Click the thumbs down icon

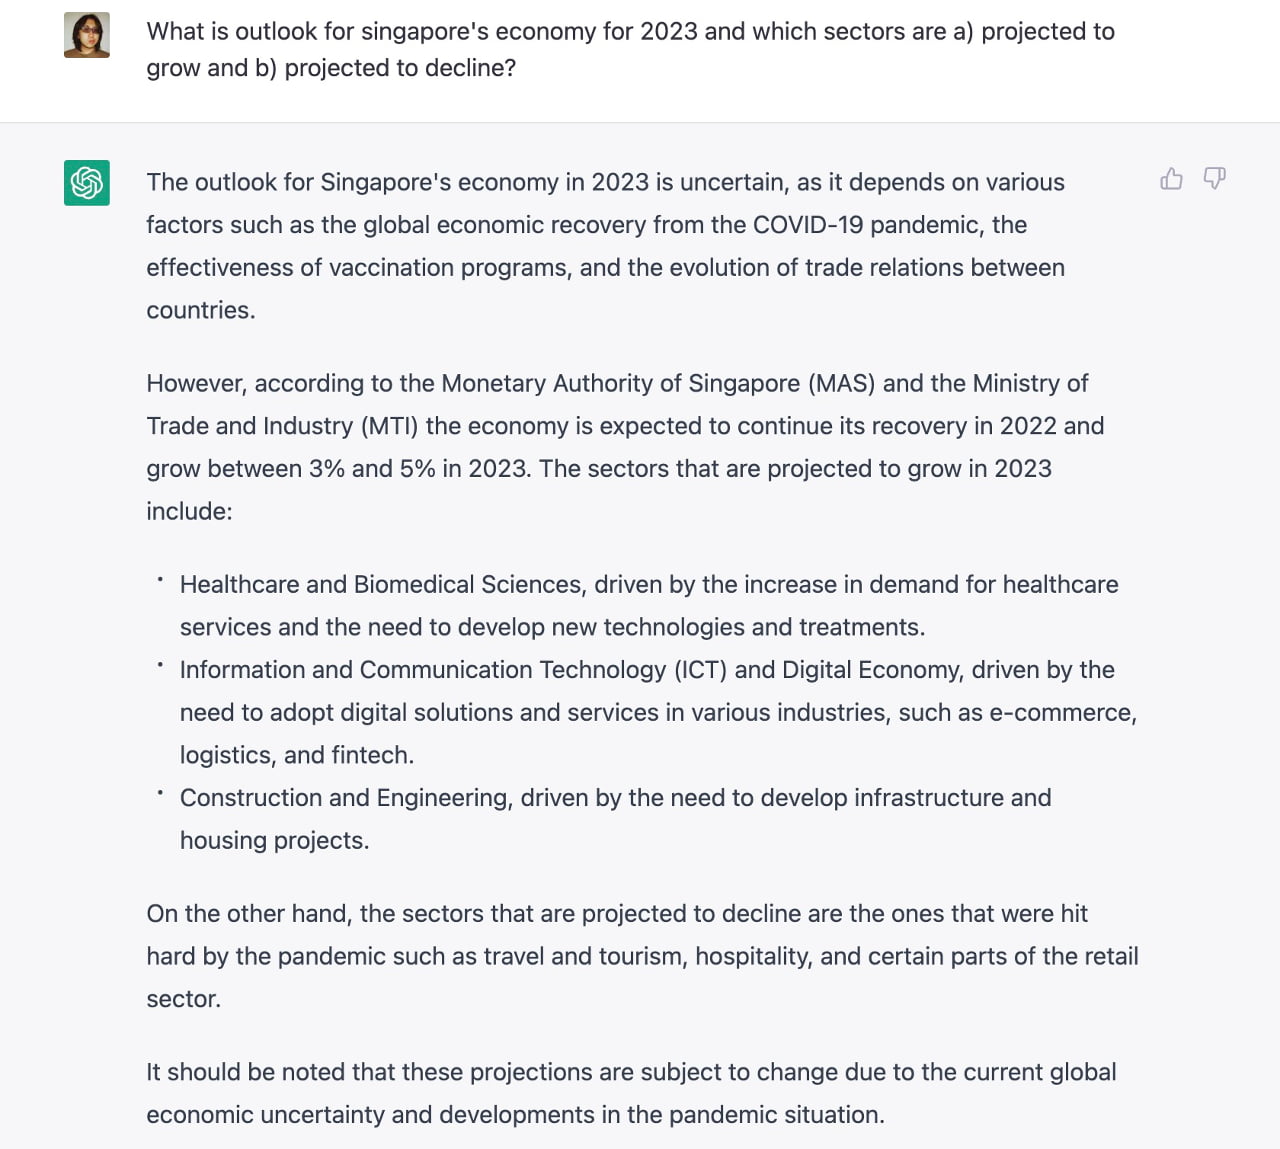click(x=1214, y=179)
